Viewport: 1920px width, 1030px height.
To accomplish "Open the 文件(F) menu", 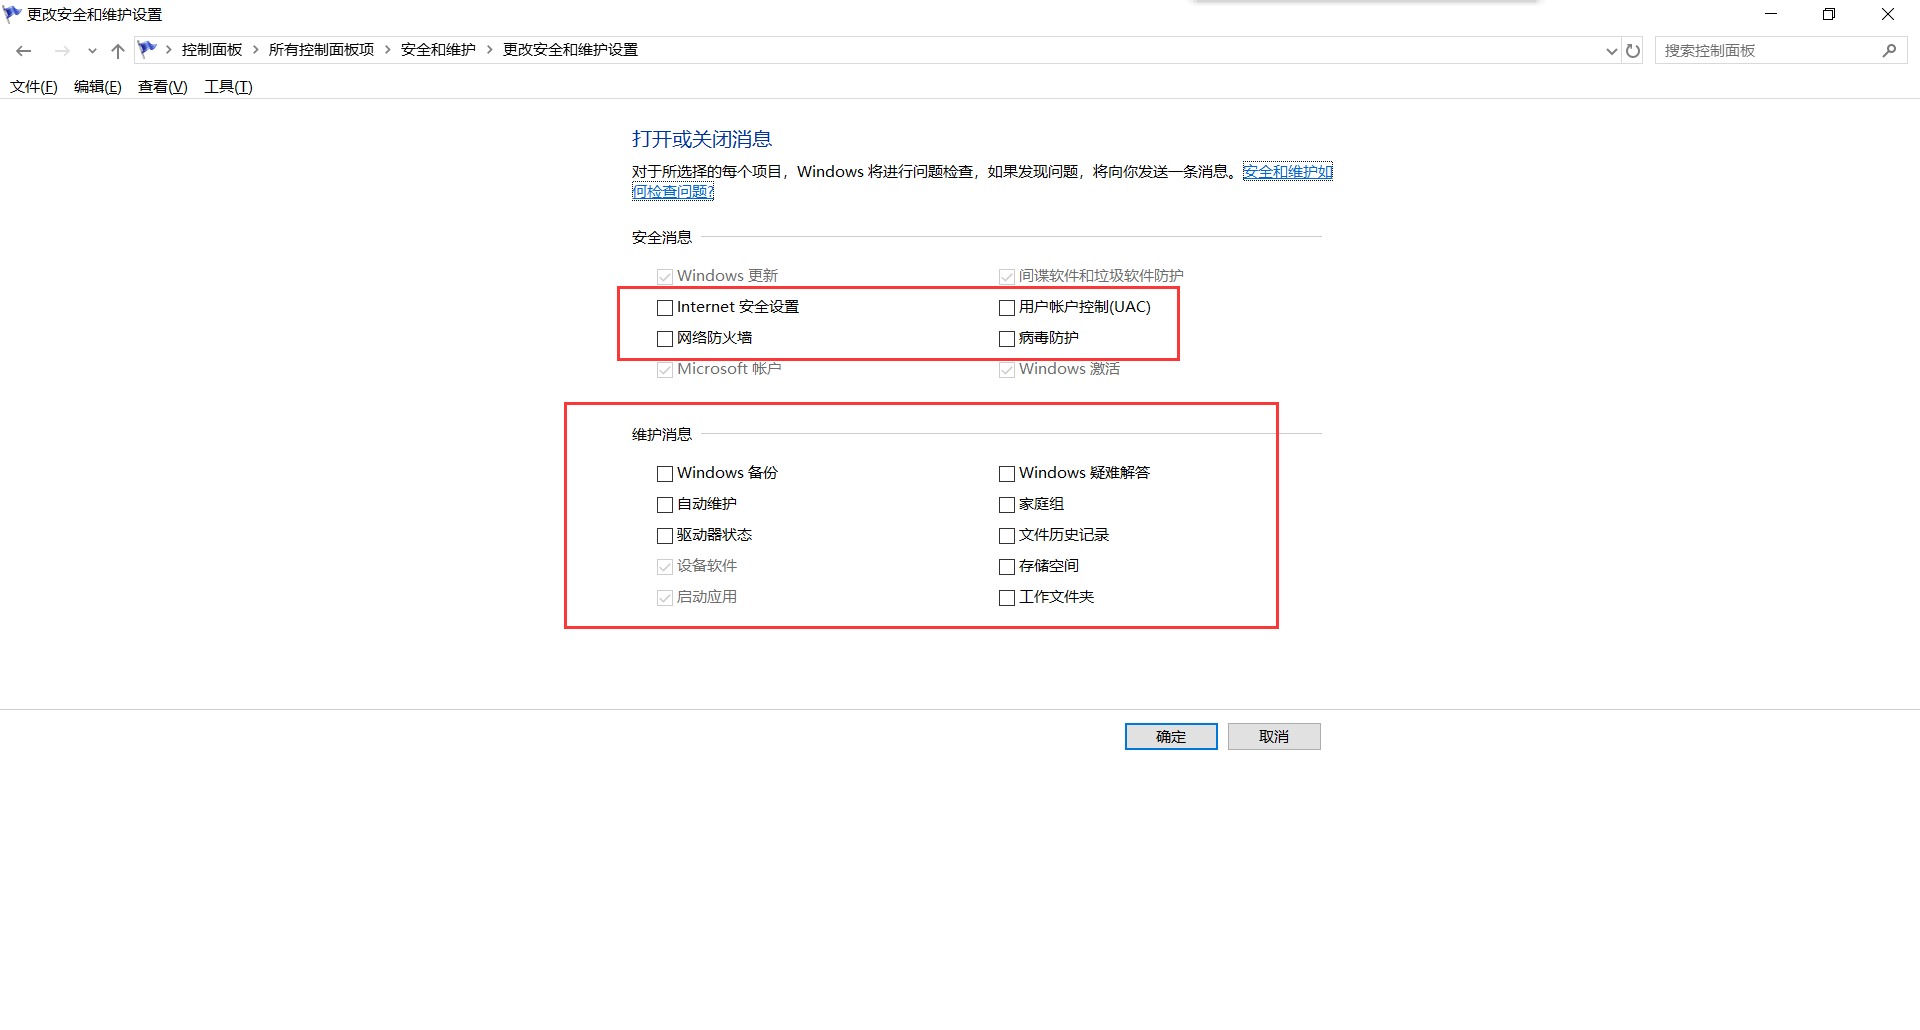I will coord(34,87).
